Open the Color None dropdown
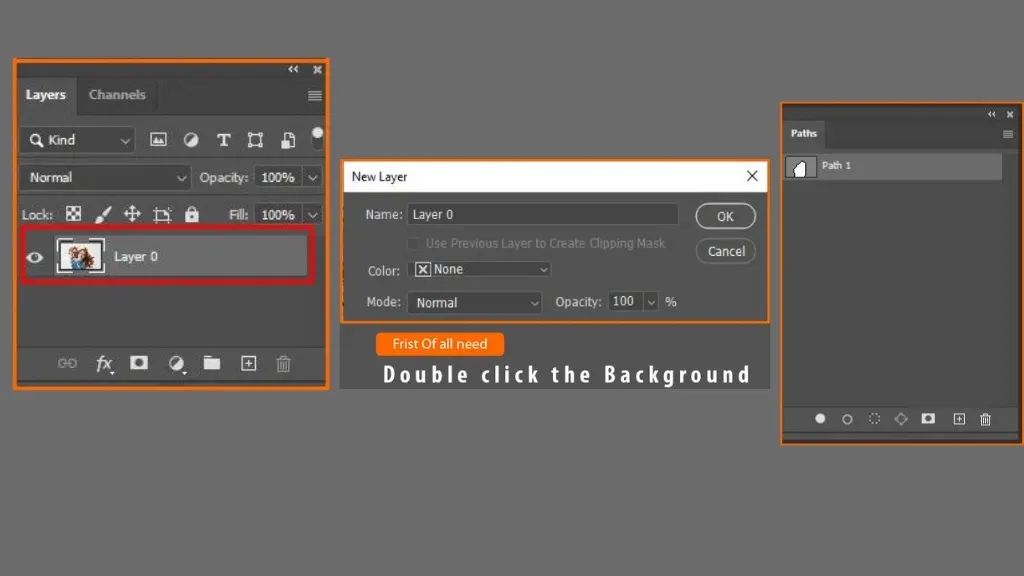Screen dimensions: 1024x576 (479, 270)
